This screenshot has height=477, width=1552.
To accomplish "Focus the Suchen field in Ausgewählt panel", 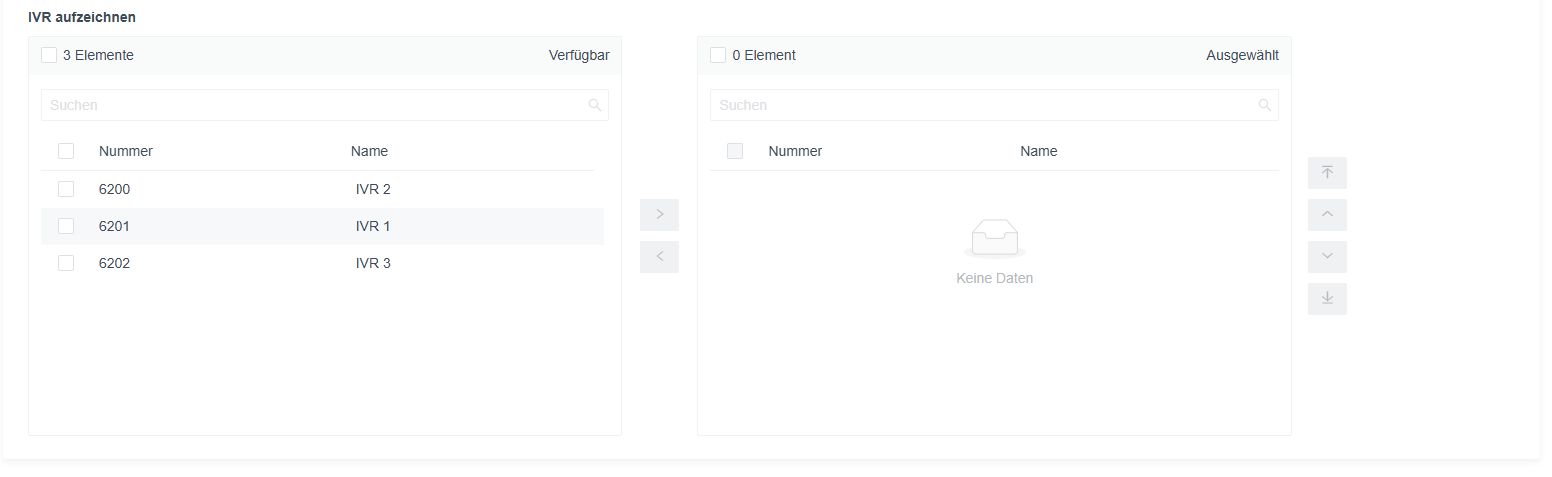I will [994, 105].
